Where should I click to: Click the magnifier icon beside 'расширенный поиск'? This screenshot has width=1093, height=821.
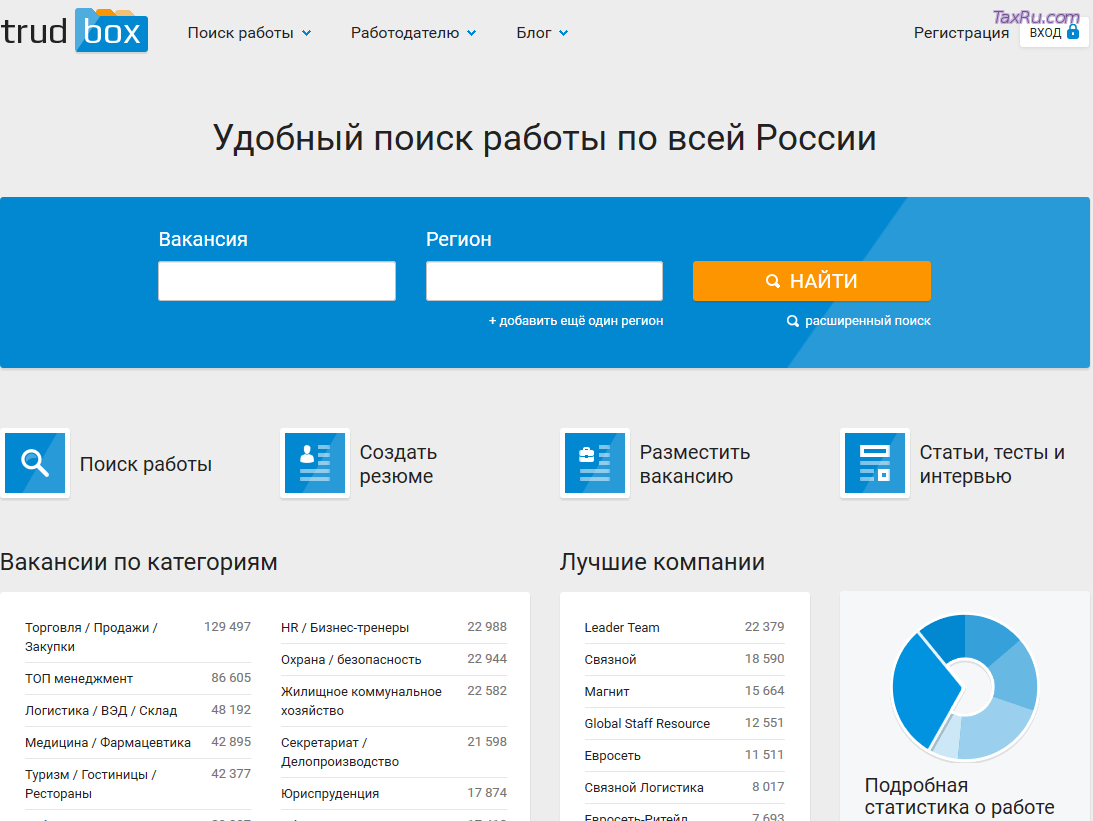click(793, 321)
